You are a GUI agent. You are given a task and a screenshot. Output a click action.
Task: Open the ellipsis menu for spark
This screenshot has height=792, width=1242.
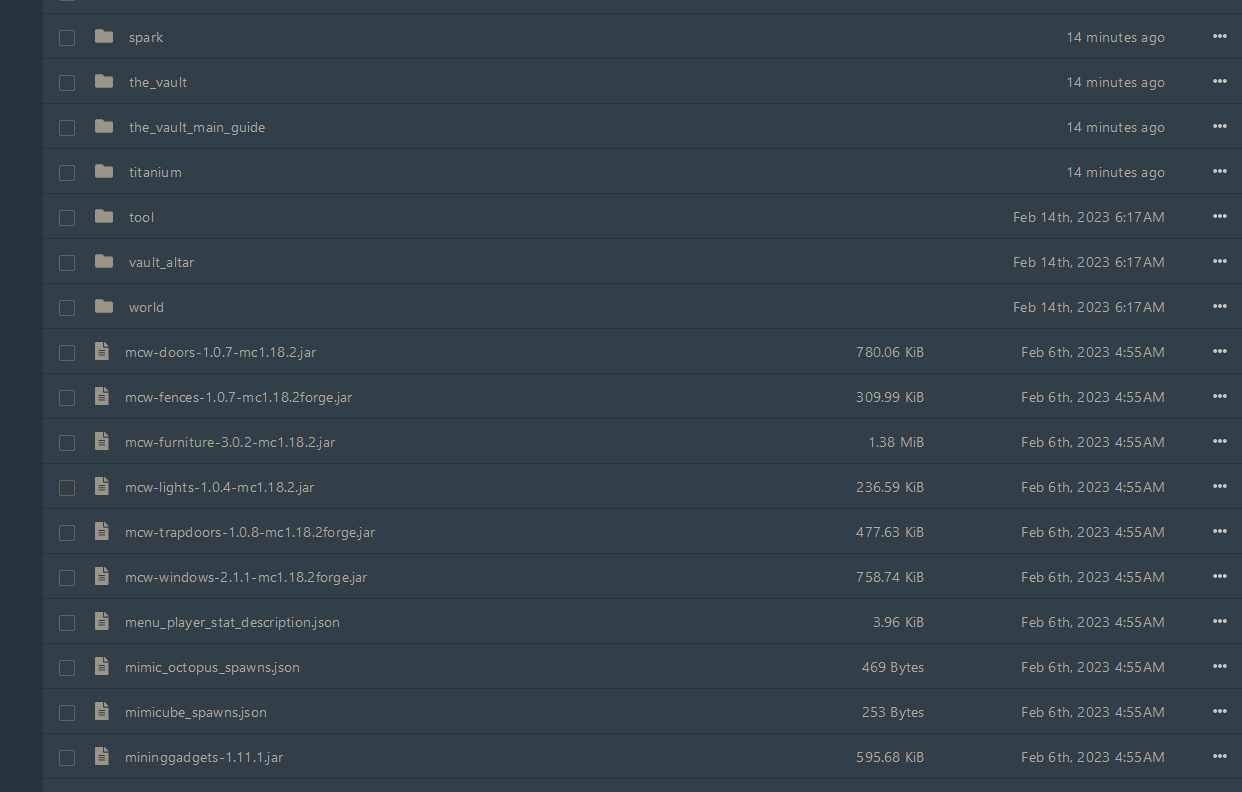1219,36
